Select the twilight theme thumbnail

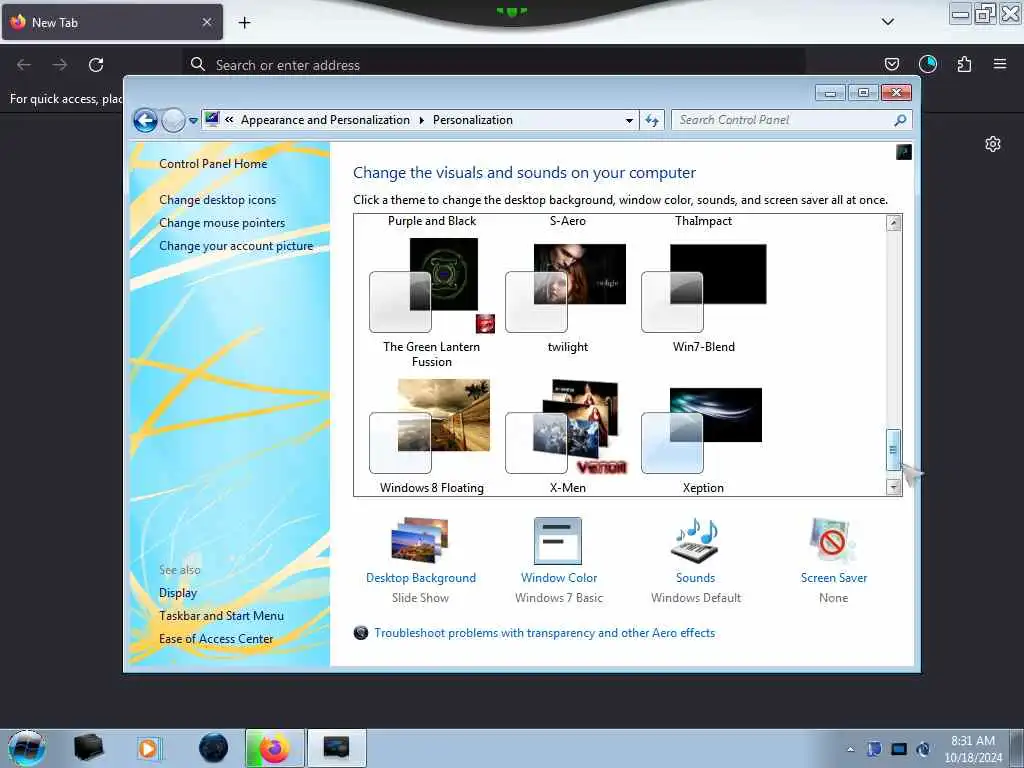(567, 288)
